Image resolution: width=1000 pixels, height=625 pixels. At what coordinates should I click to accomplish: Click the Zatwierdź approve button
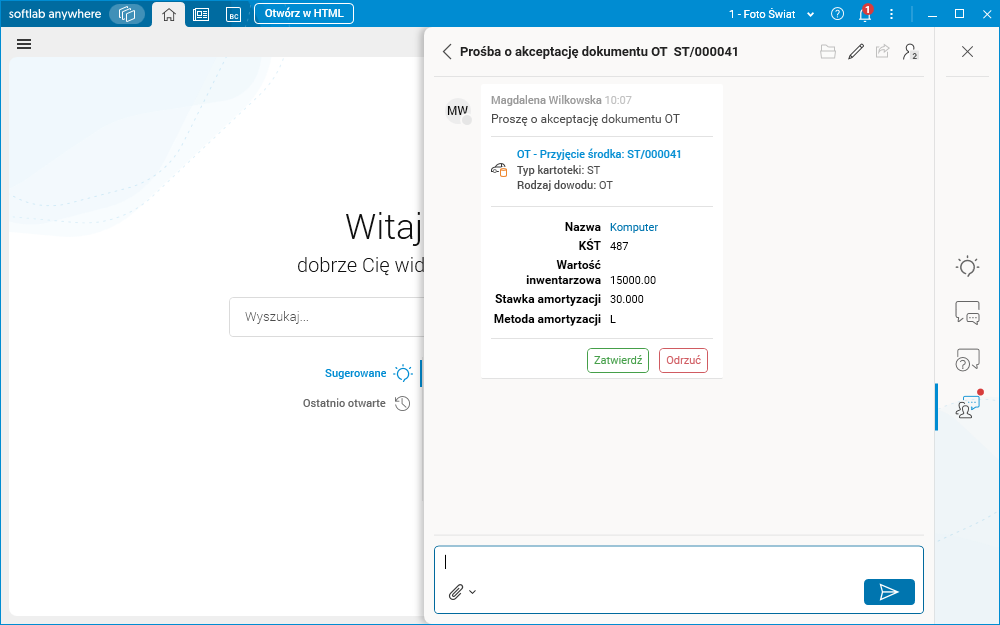pos(617,360)
